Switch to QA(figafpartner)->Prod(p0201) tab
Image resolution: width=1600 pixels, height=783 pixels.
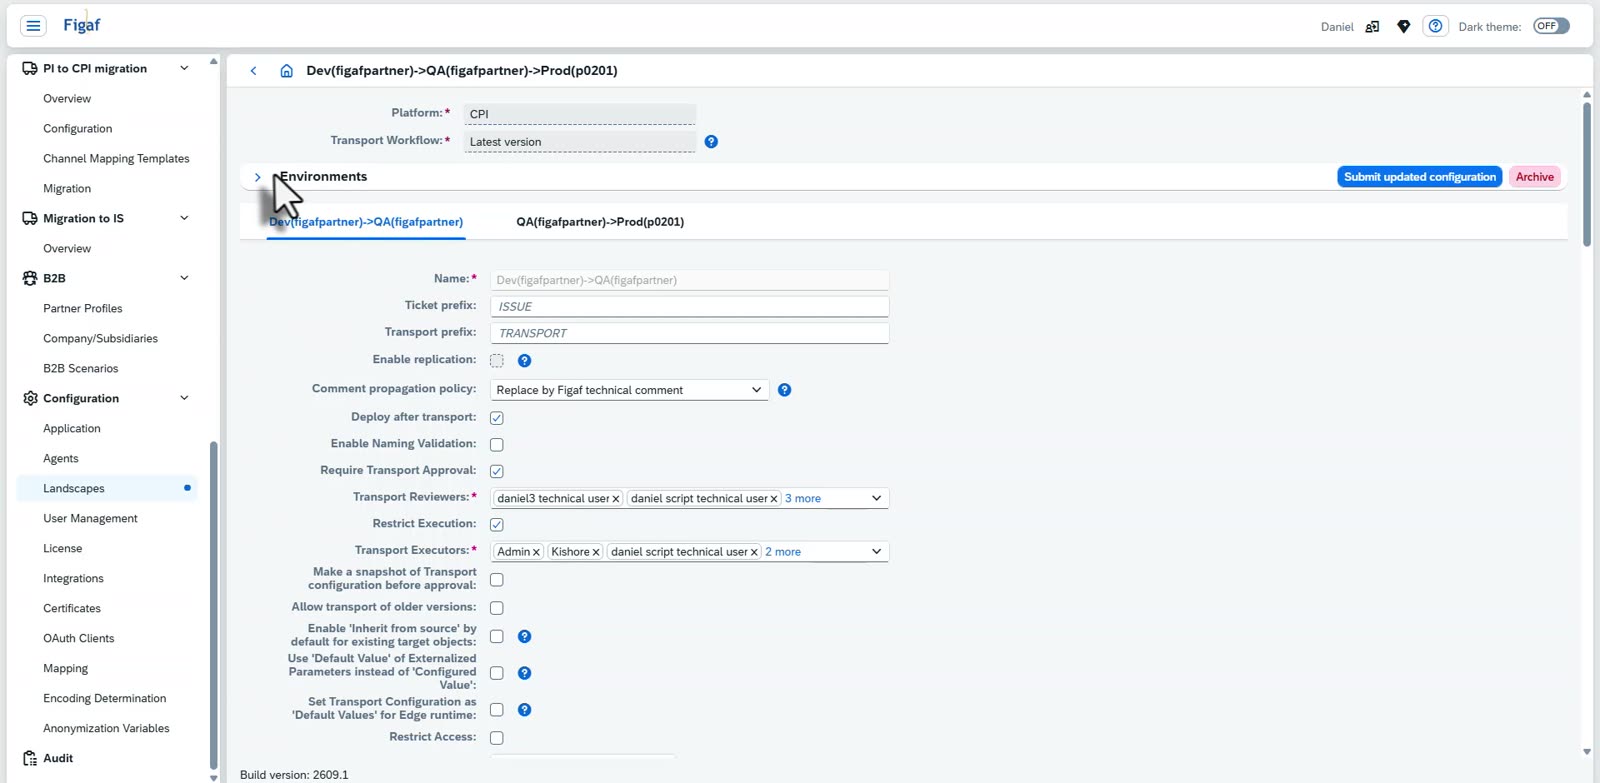600,222
